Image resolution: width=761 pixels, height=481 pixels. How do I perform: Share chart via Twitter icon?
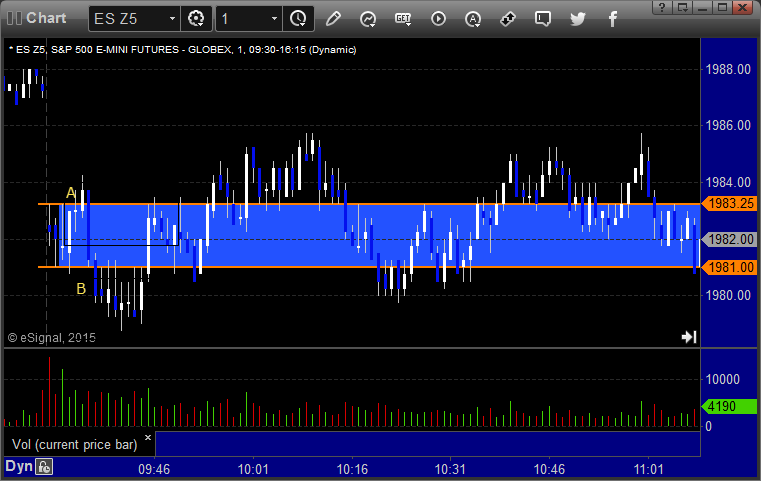point(578,19)
